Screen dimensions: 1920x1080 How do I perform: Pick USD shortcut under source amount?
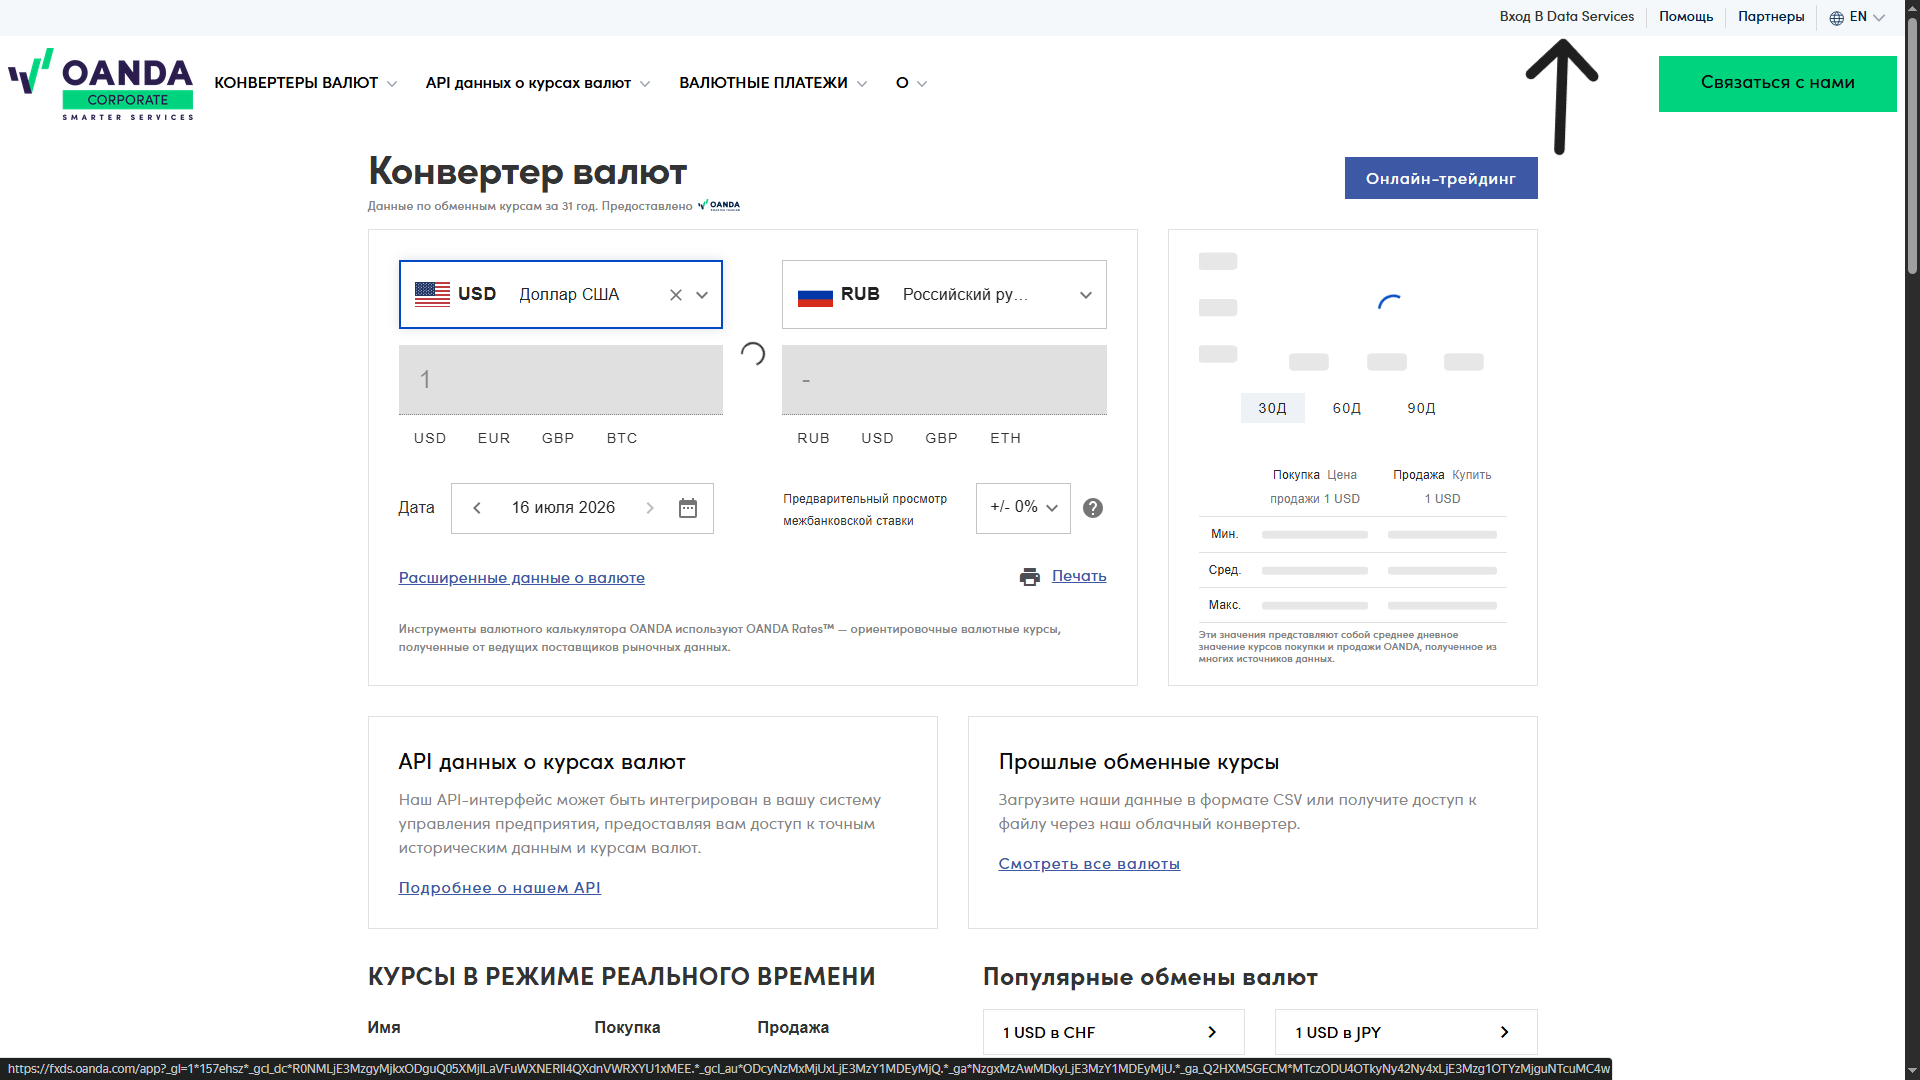430,438
